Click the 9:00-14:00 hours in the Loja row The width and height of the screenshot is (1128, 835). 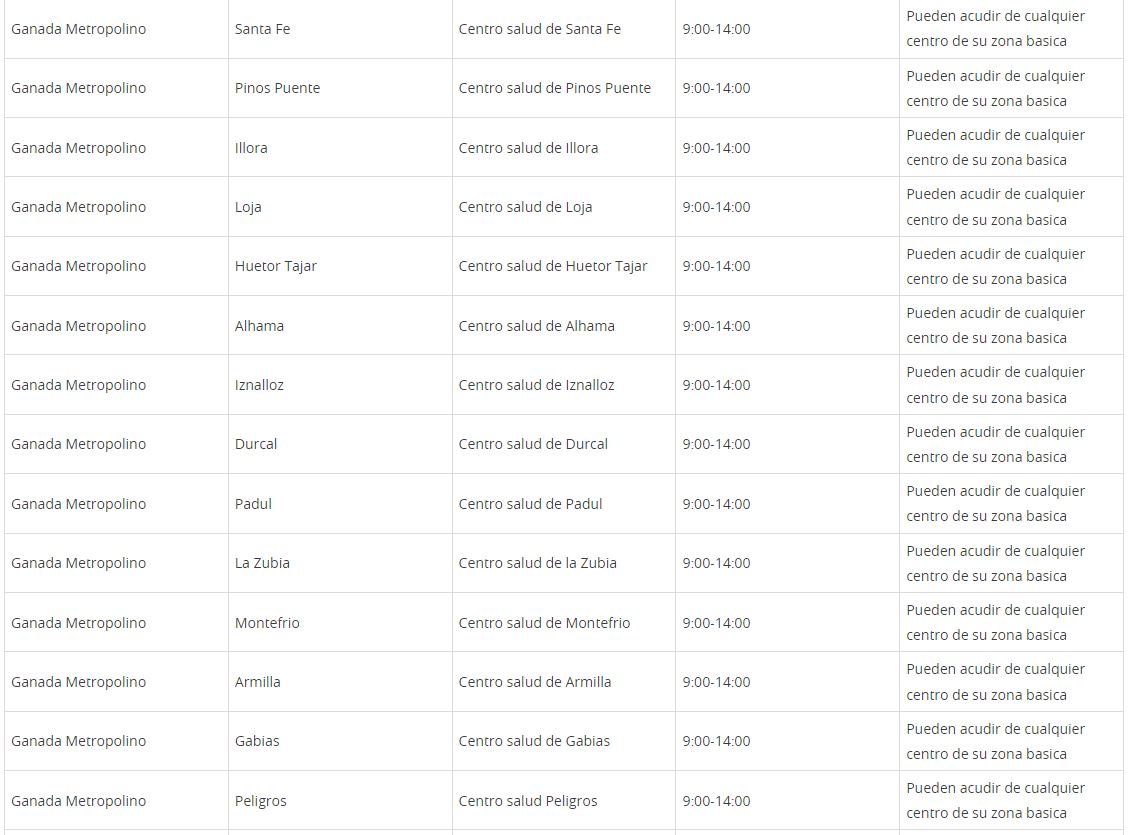(716, 207)
